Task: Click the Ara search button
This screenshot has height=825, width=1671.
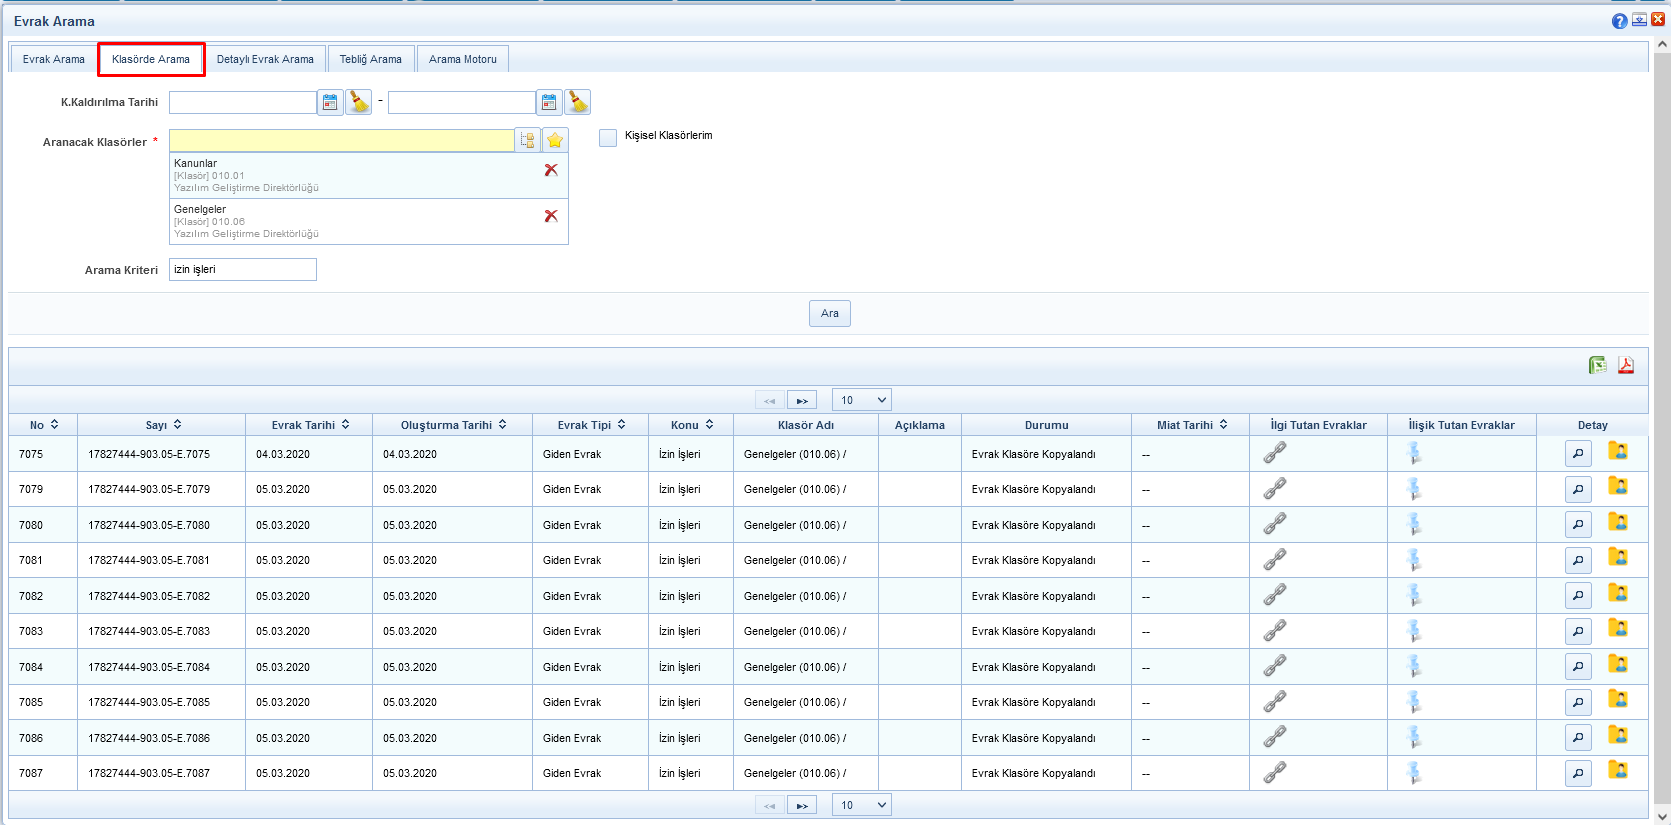Action: click(829, 313)
